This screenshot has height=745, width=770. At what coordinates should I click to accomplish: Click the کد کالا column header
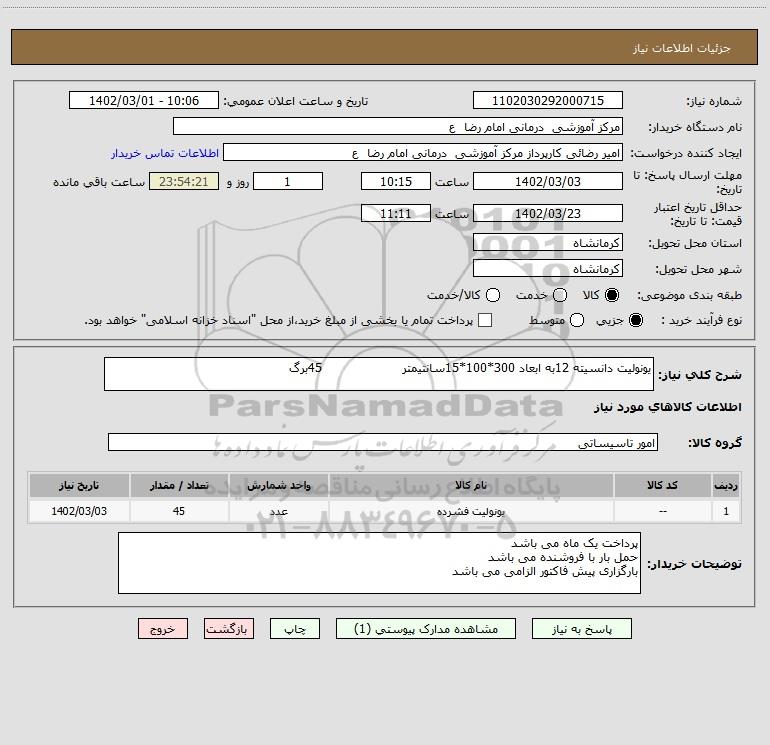click(x=662, y=485)
